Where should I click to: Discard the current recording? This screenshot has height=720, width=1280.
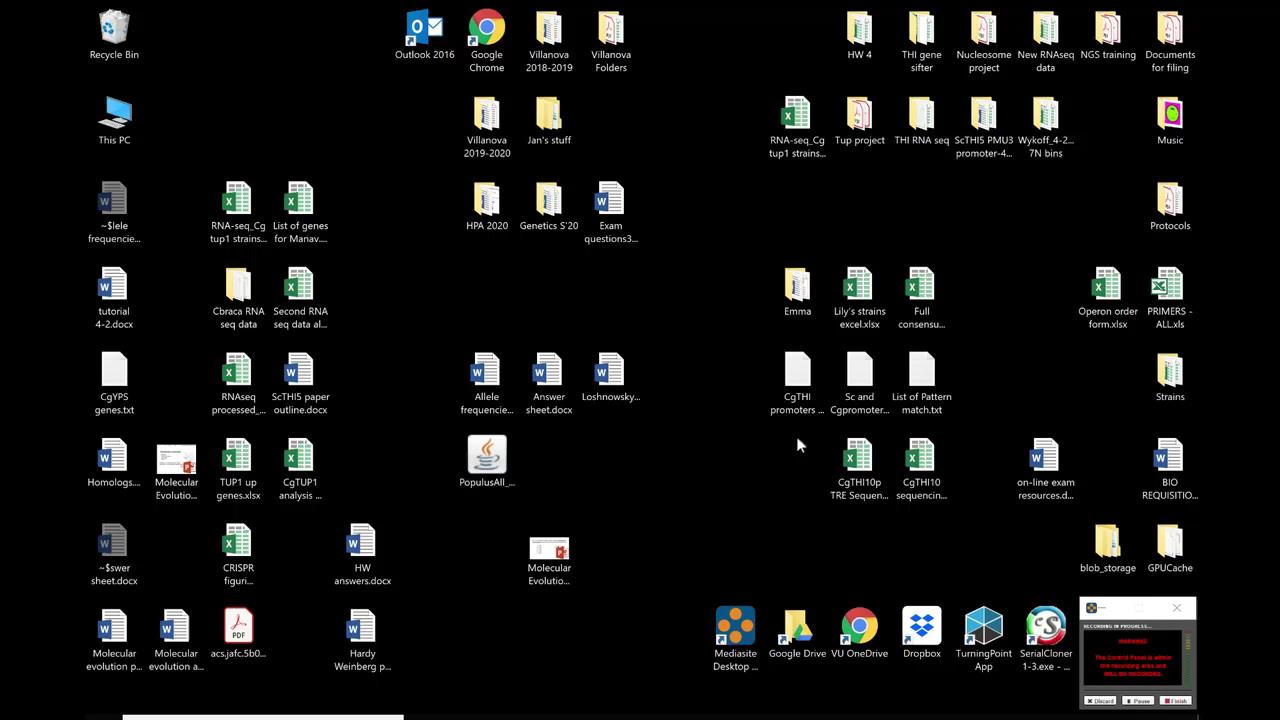[1100, 701]
